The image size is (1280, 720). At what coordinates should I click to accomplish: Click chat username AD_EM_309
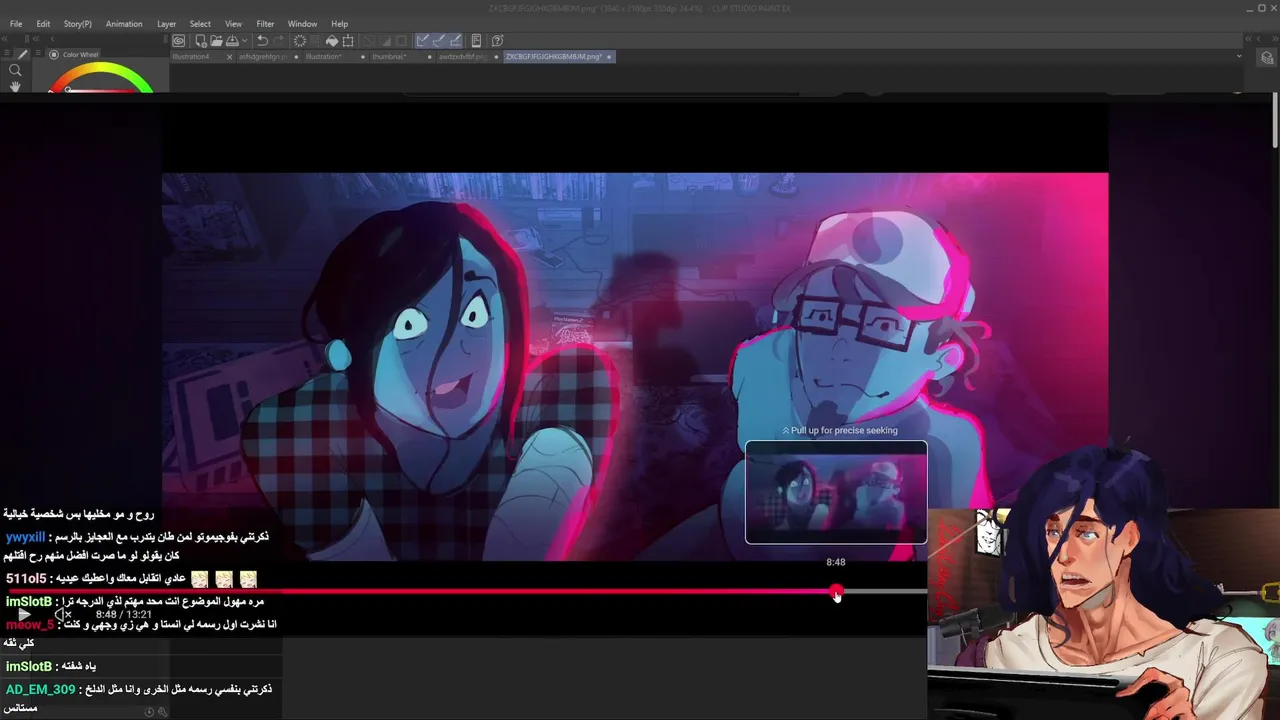[41, 689]
